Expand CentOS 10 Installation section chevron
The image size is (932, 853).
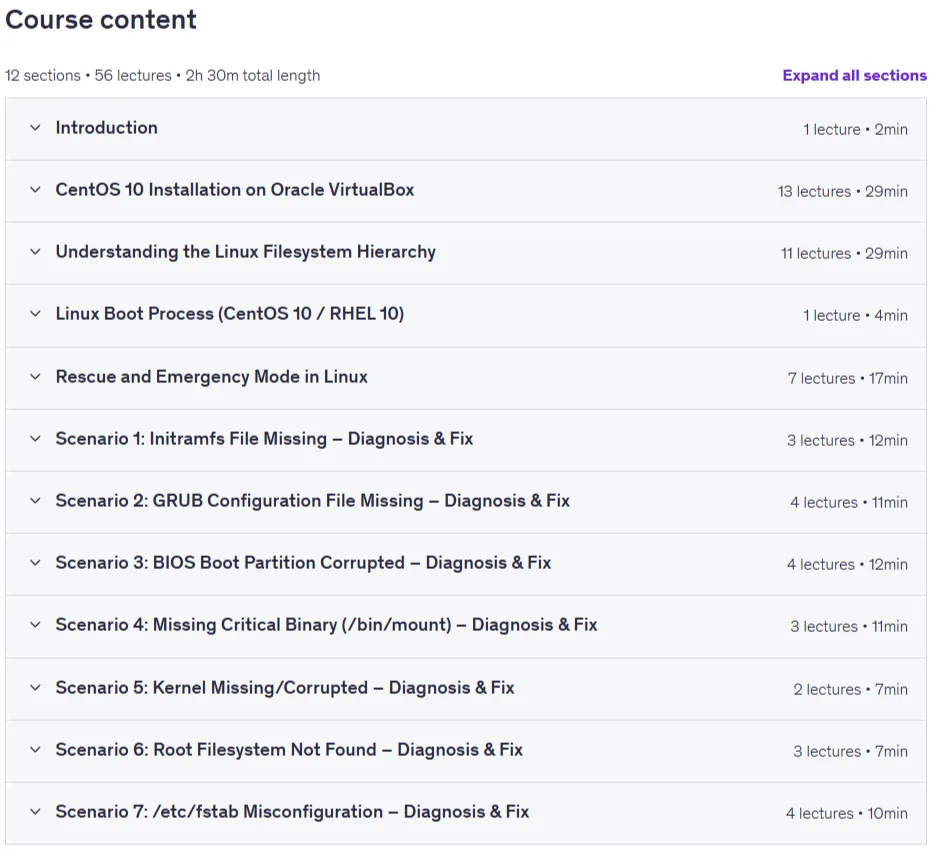pyautogui.click(x=36, y=190)
